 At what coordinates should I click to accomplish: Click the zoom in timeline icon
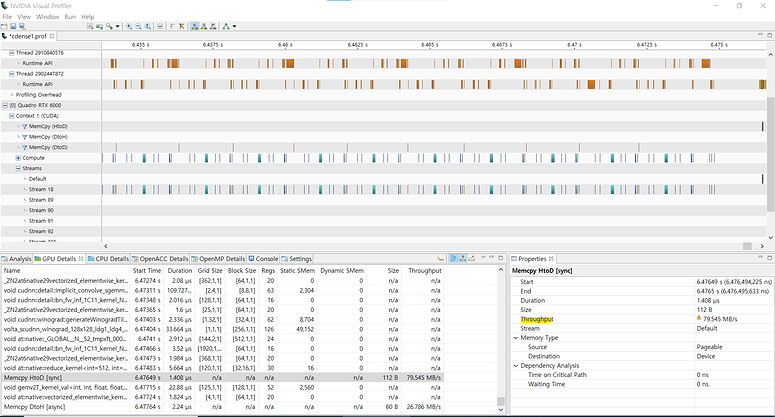pyautogui.click(x=129, y=25)
